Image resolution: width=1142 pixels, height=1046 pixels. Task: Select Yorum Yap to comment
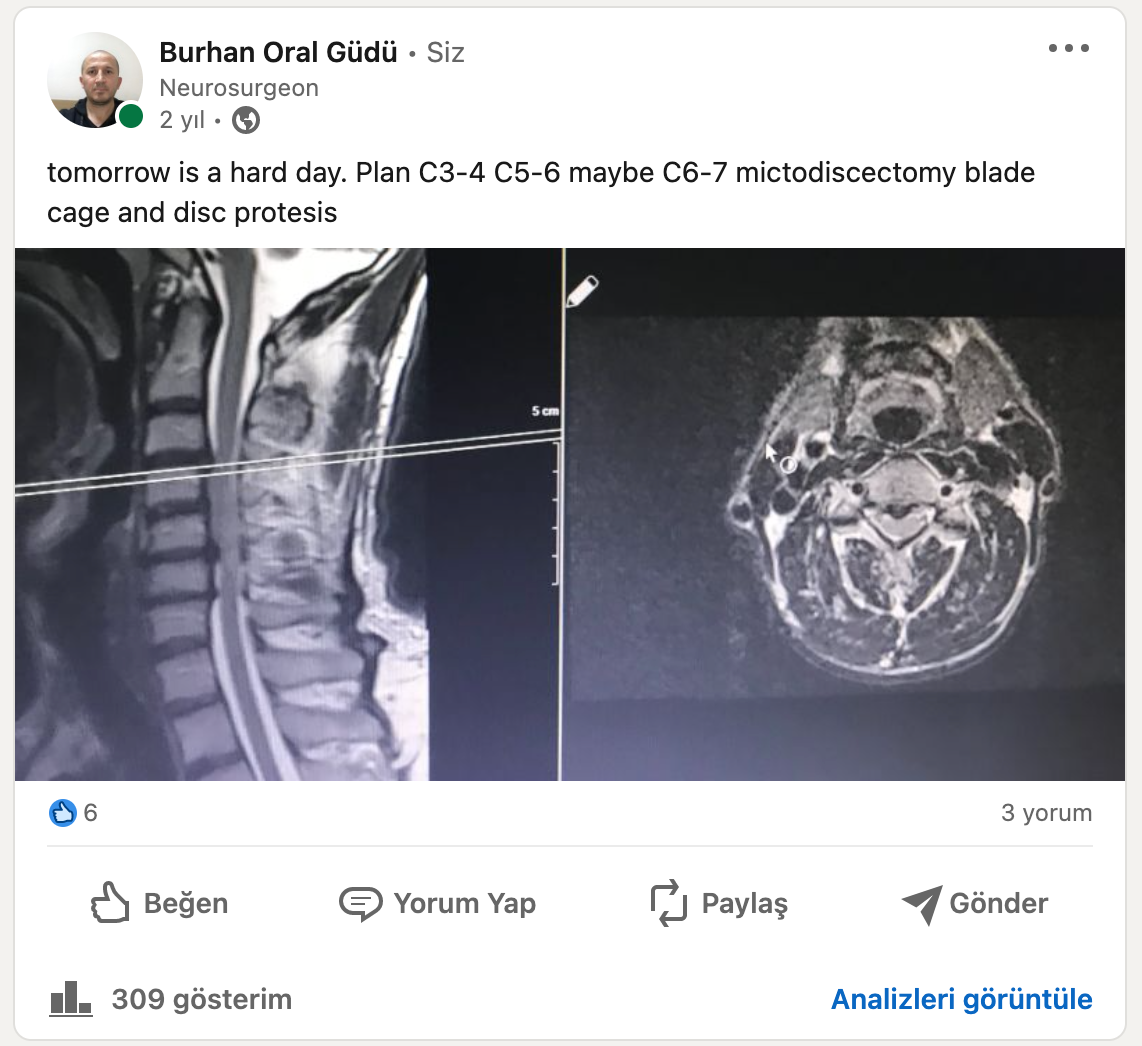click(x=438, y=903)
